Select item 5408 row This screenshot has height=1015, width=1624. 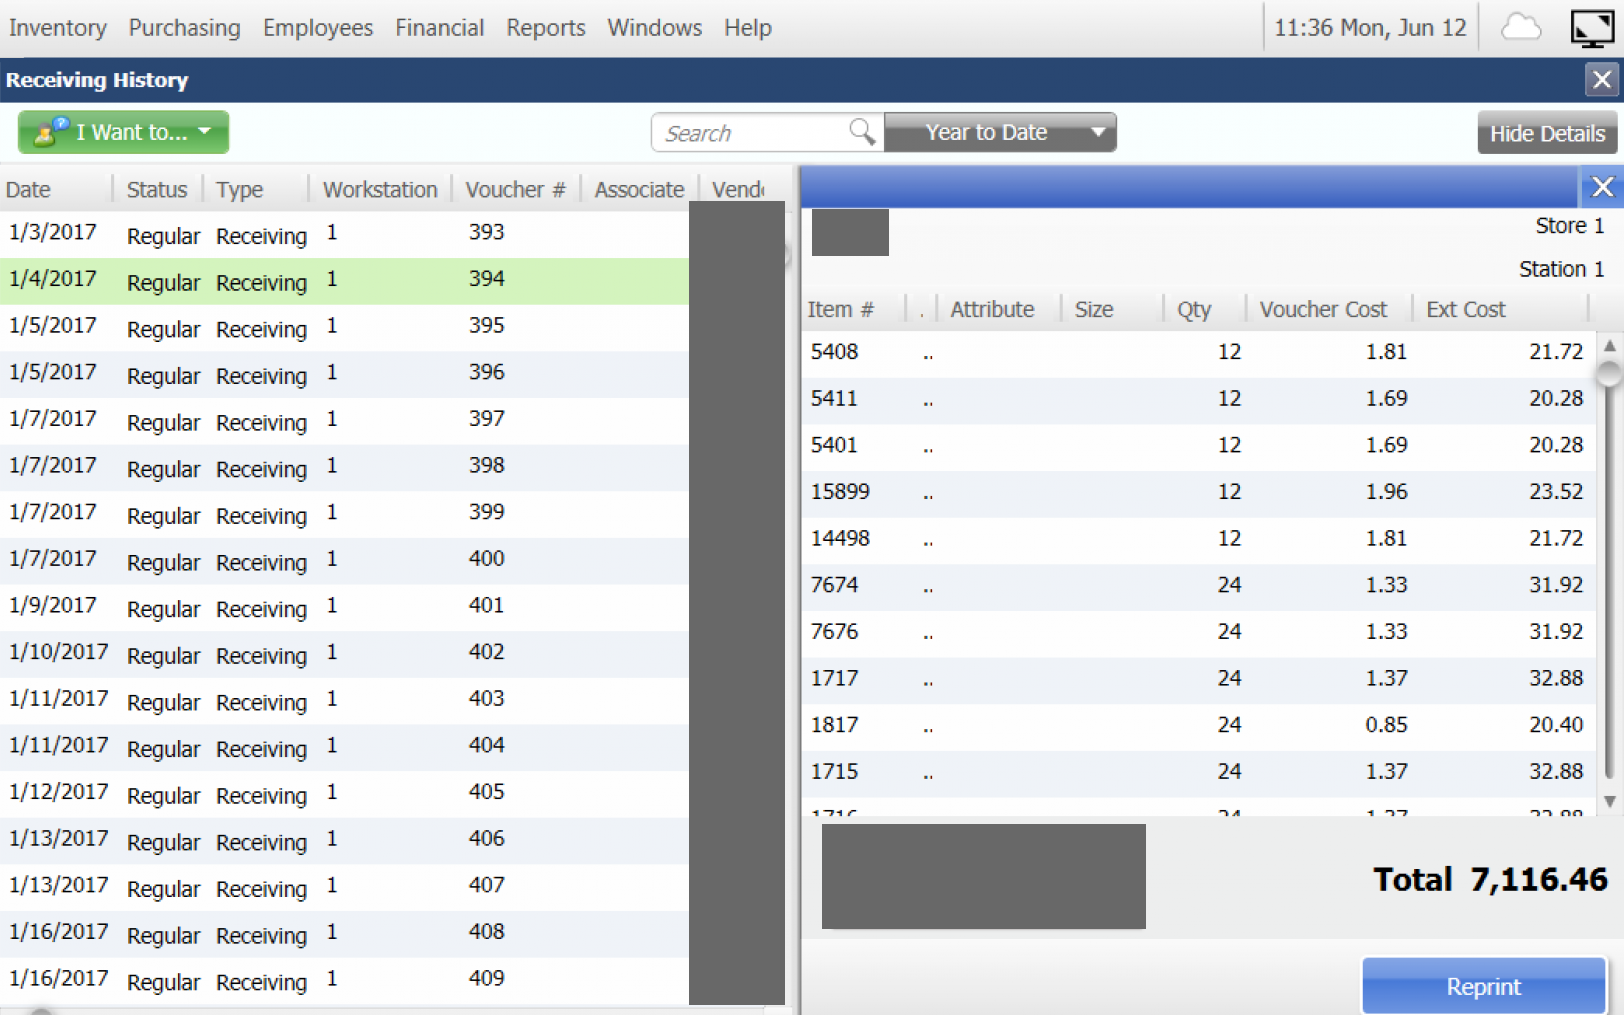click(x=1198, y=352)
